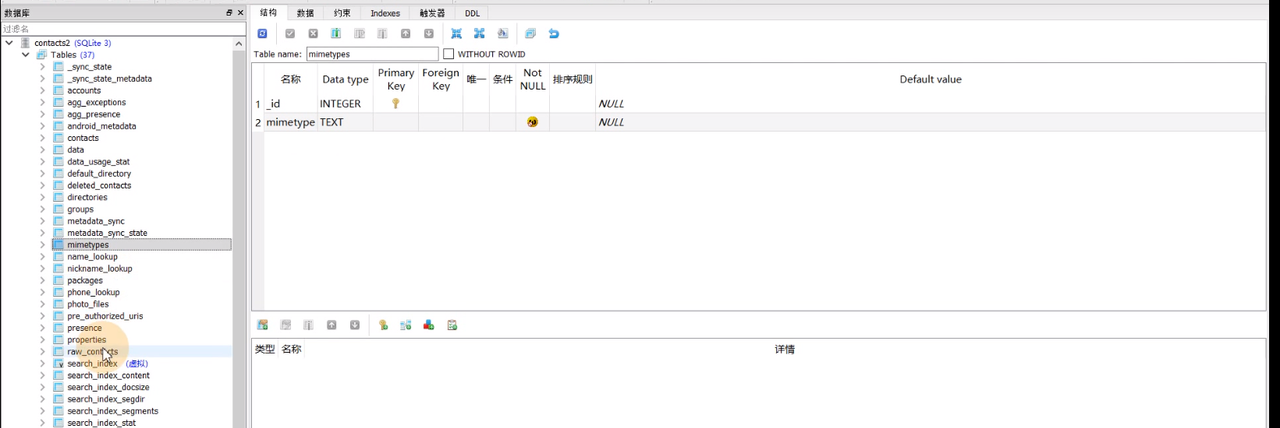
Task: Click the 详情 header in constraints list
Action: pos(785,349)
